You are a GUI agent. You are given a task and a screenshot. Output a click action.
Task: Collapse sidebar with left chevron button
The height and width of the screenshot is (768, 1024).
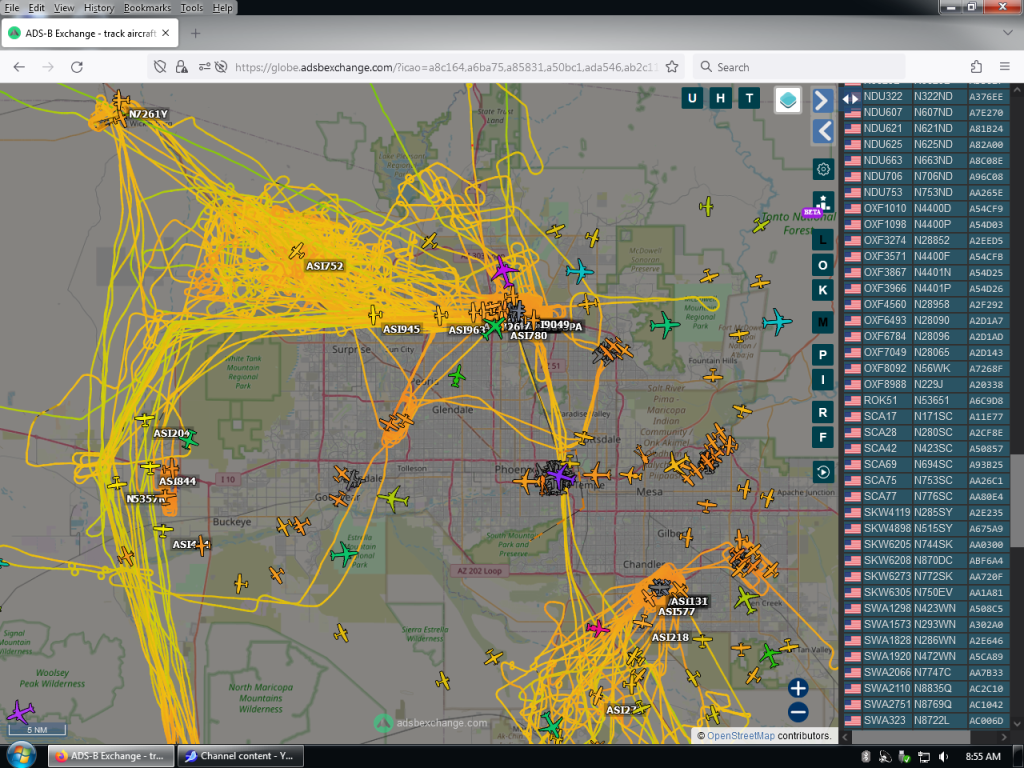coord(823,131)
